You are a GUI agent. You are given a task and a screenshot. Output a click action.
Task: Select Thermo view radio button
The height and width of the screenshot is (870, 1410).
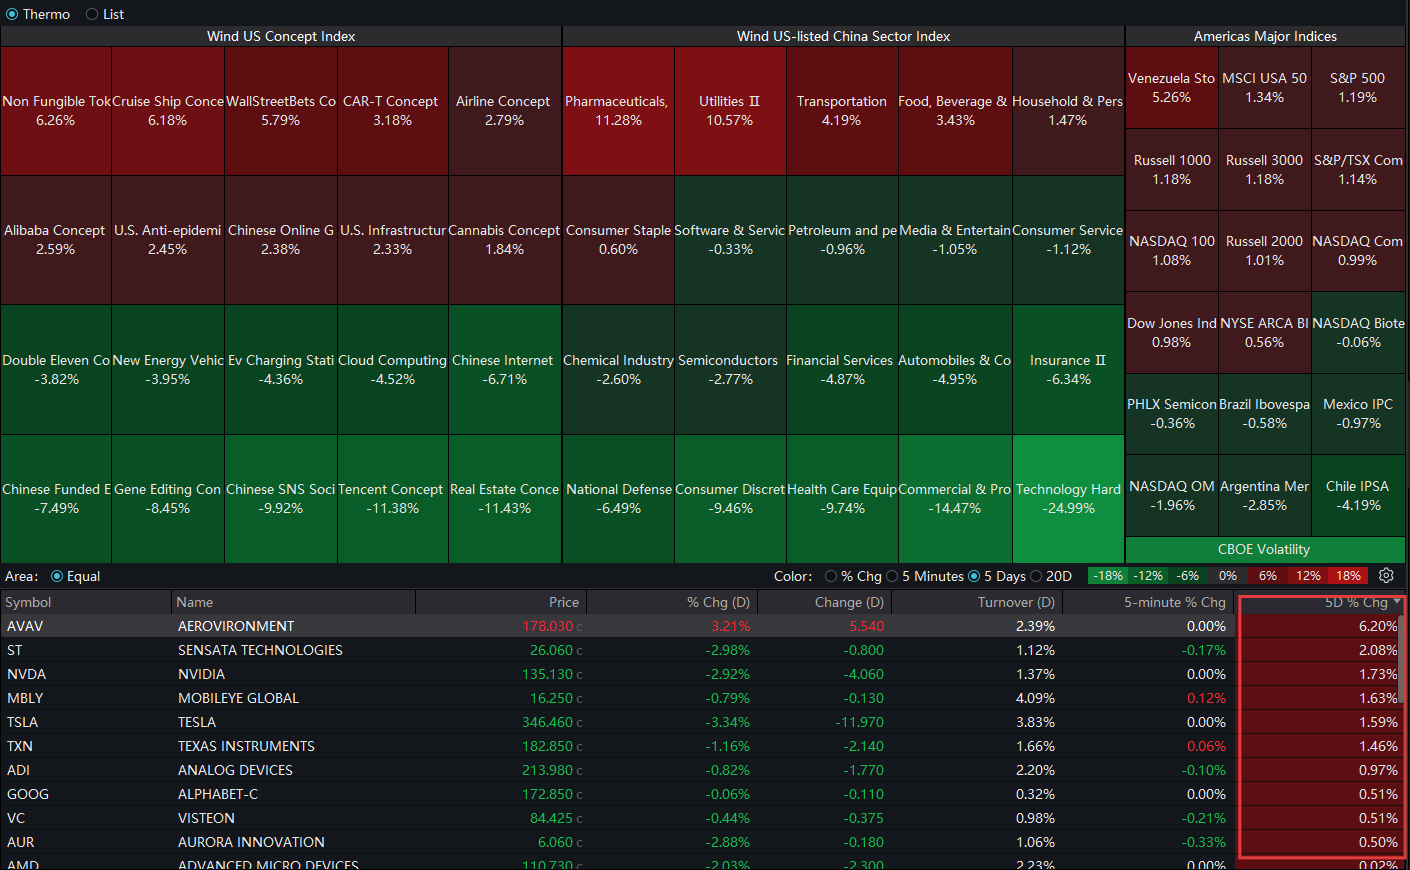(x=12, y=14)
